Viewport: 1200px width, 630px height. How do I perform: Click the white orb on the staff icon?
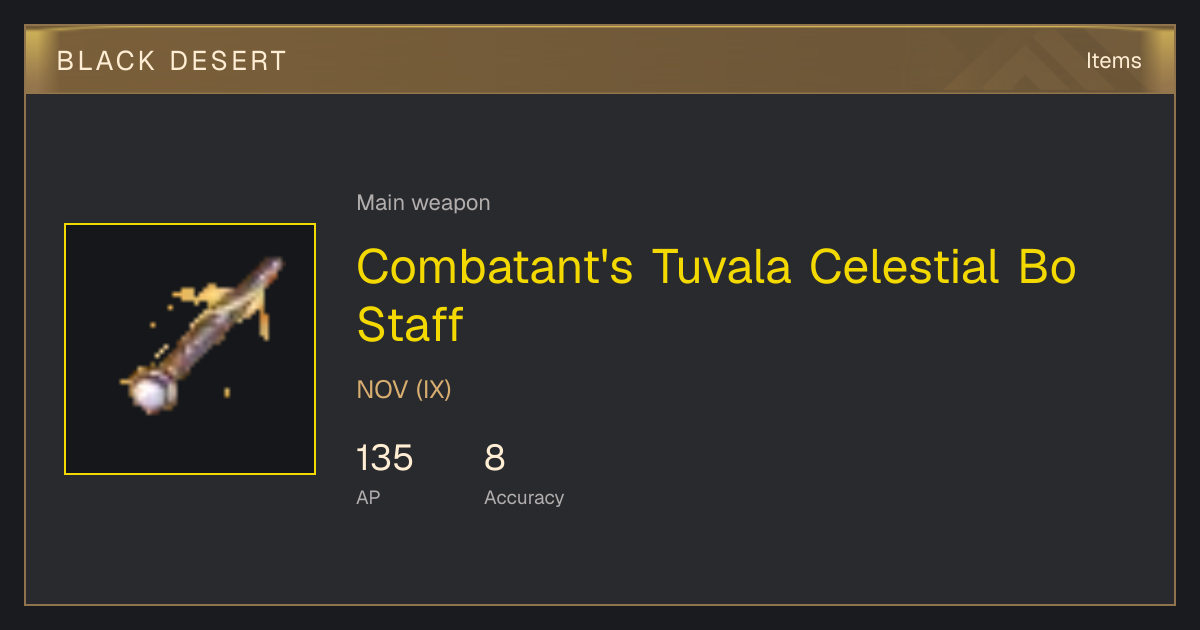coord(152,392)
